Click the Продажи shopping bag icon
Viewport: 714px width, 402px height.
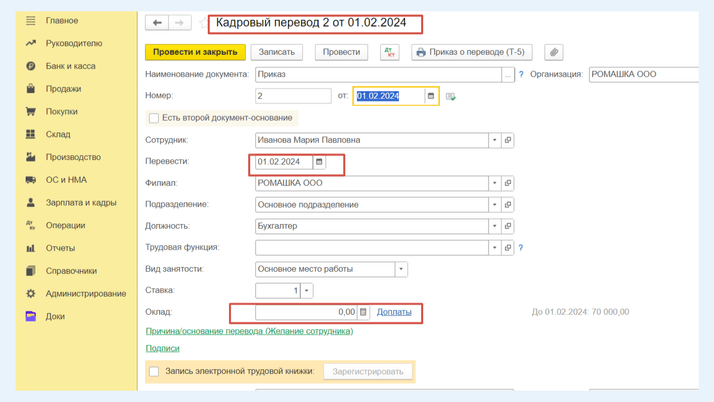click(31, 89)
